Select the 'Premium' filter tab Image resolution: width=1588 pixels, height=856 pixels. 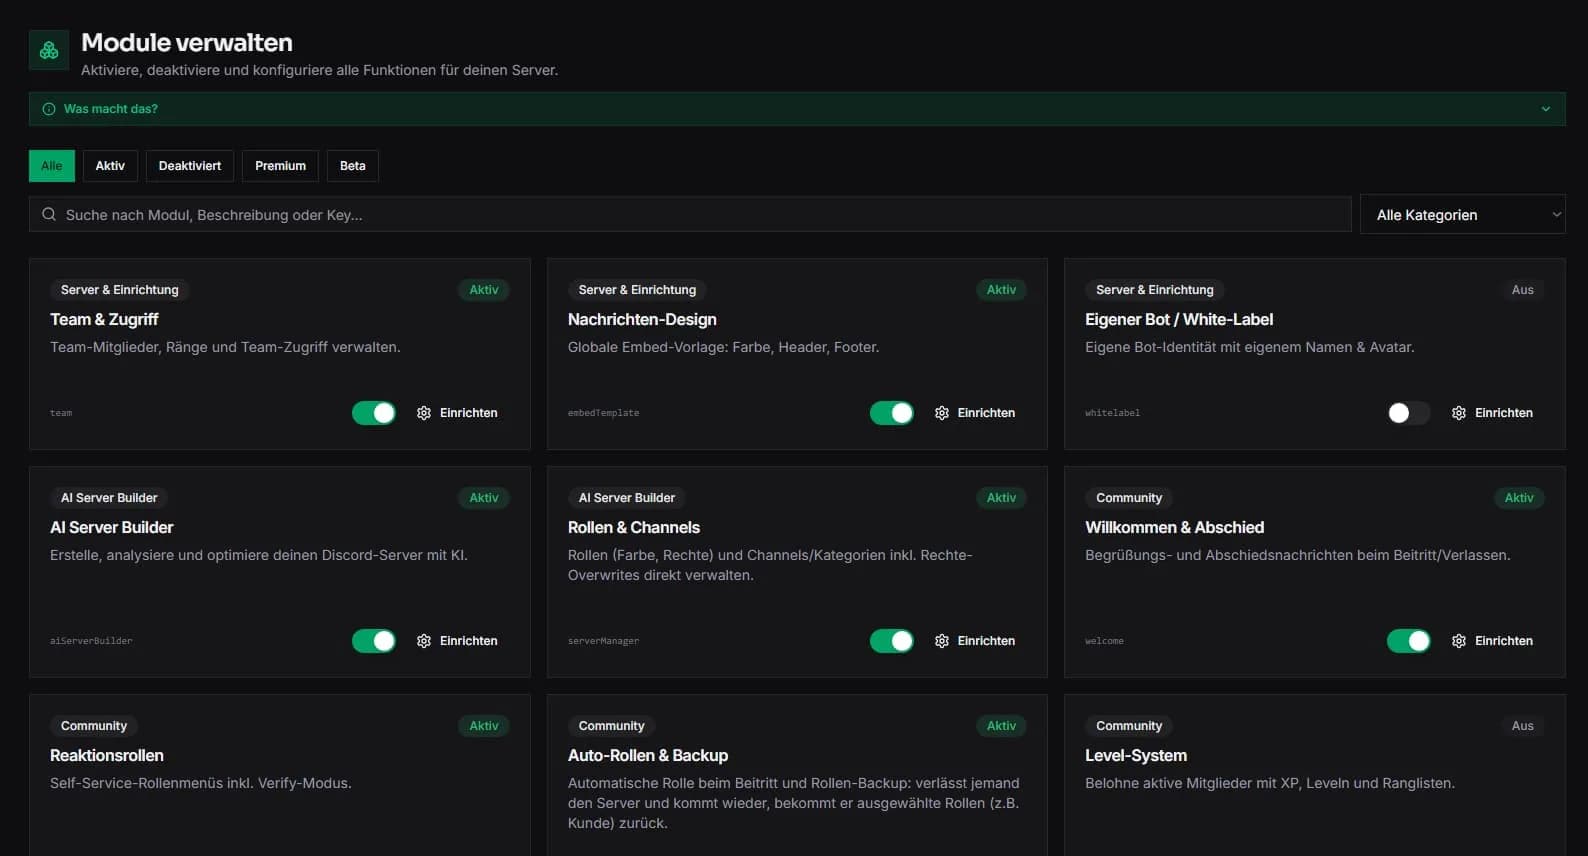tap(280, 166)
